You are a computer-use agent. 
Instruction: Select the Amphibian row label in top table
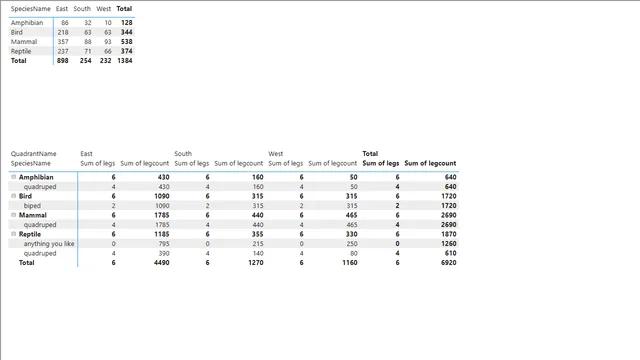tap(27, 22)
